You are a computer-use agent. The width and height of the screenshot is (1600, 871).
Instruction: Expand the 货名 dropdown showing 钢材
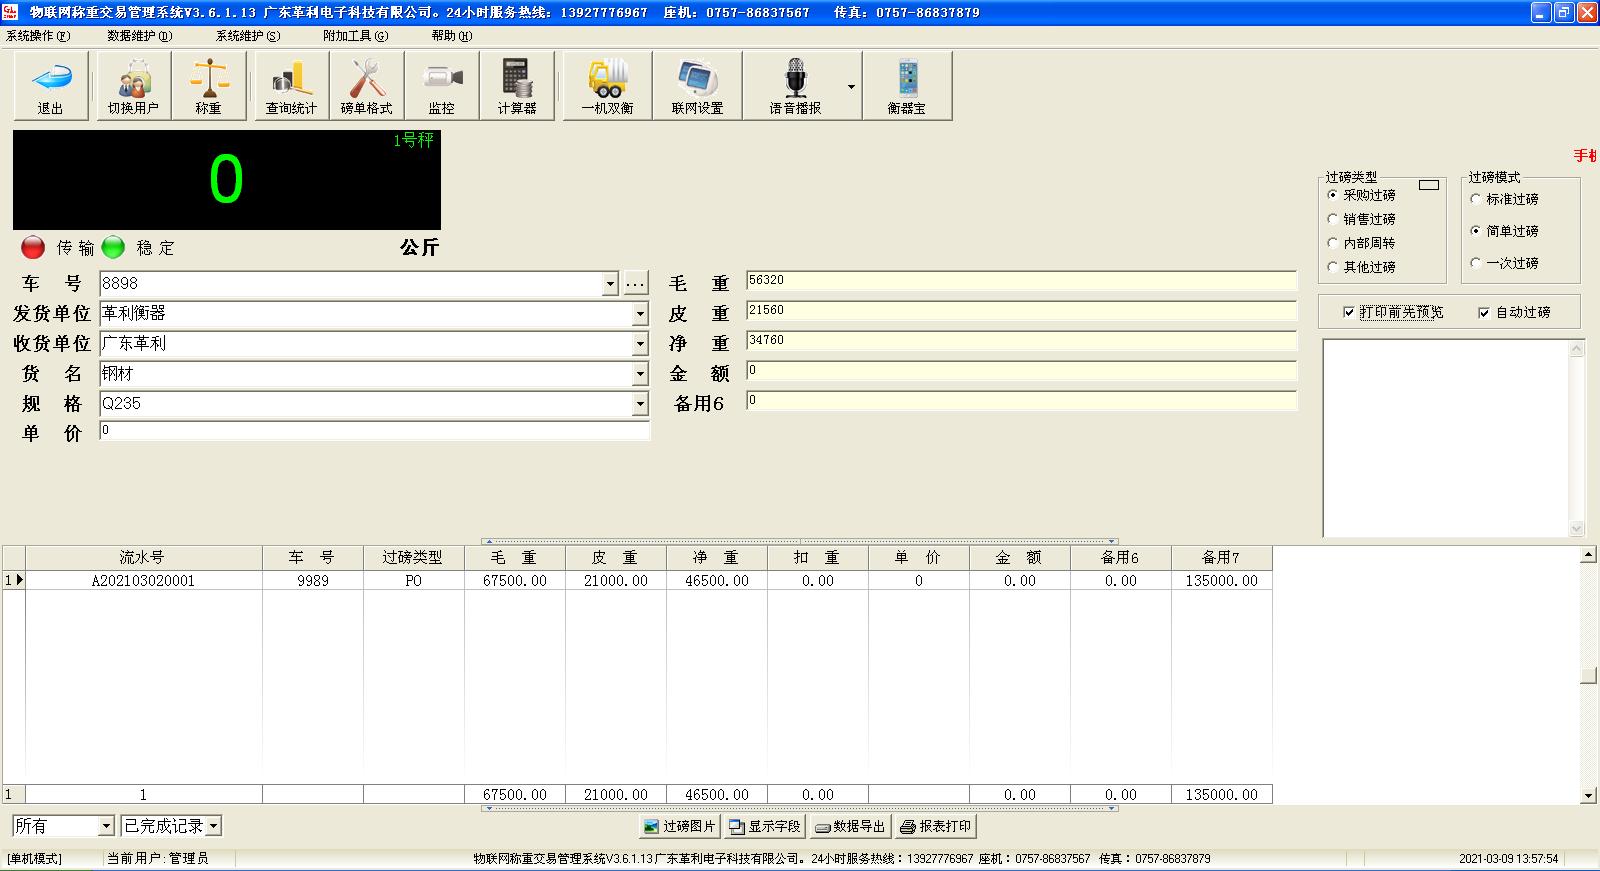tap(640, 374)
